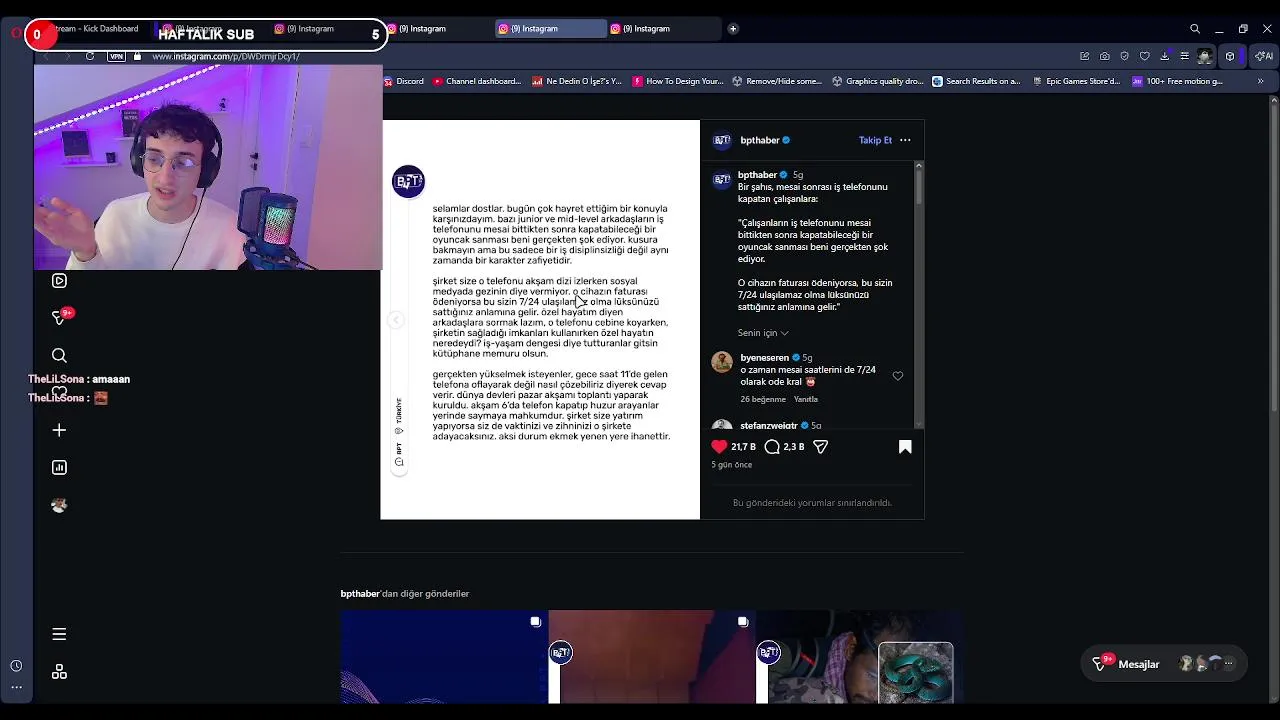Open the Search Results on a bookmark
Viewport: 1280px width, 720px height.
(976, 81)
